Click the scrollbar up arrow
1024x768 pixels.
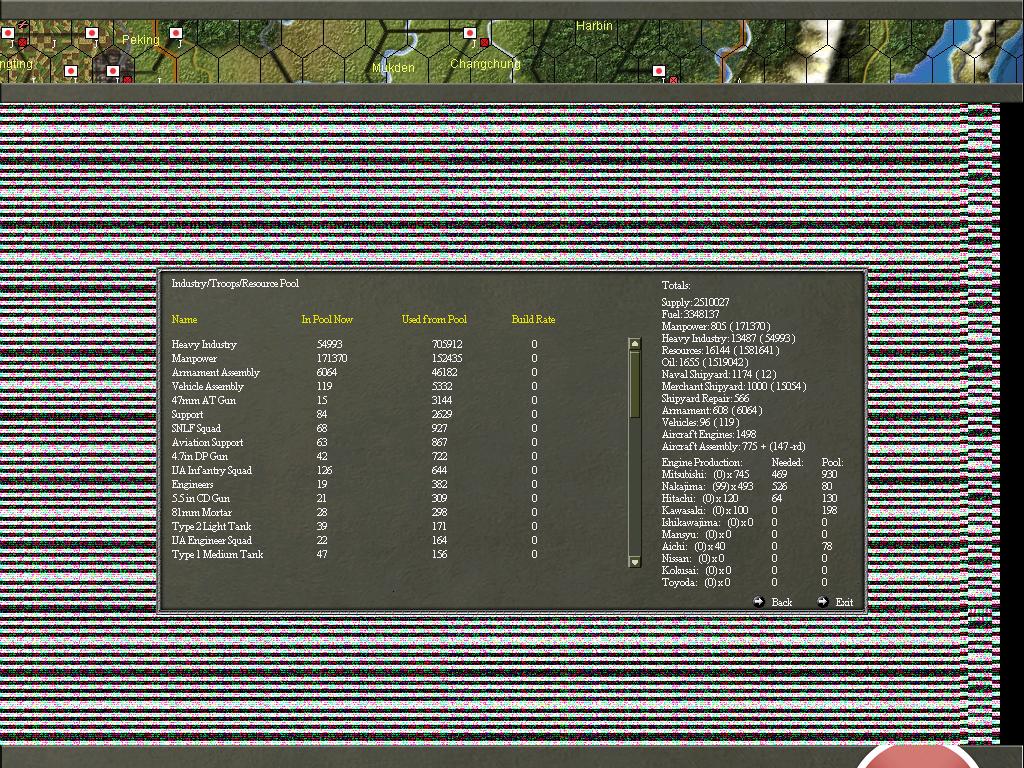coord(635,343)
